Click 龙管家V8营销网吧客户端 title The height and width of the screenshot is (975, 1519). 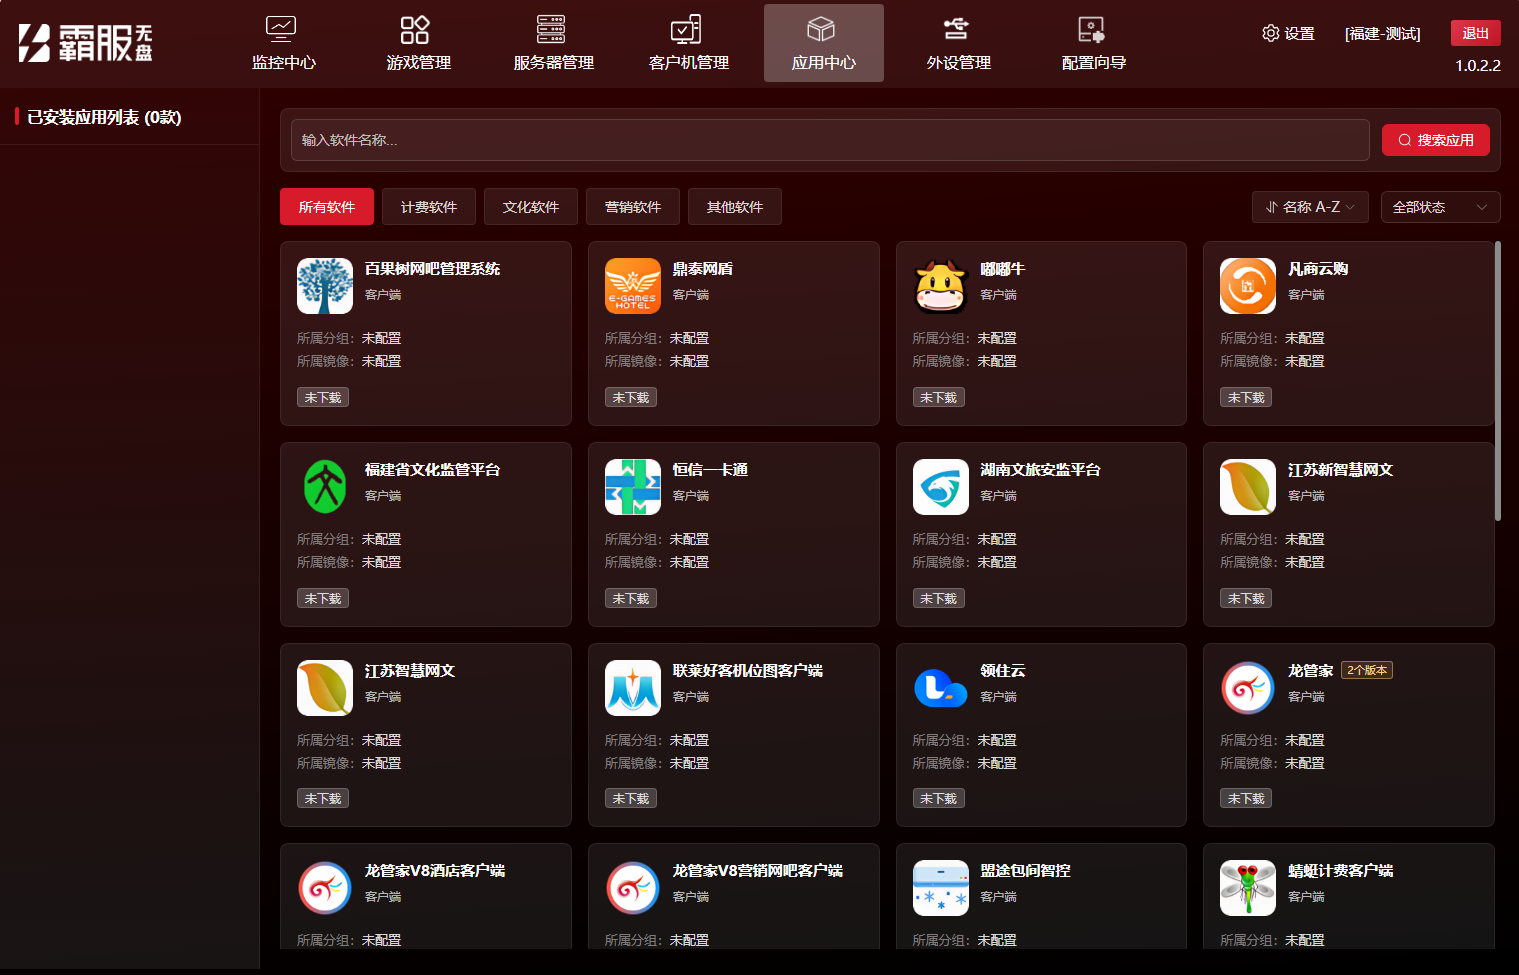click(758, 870)
